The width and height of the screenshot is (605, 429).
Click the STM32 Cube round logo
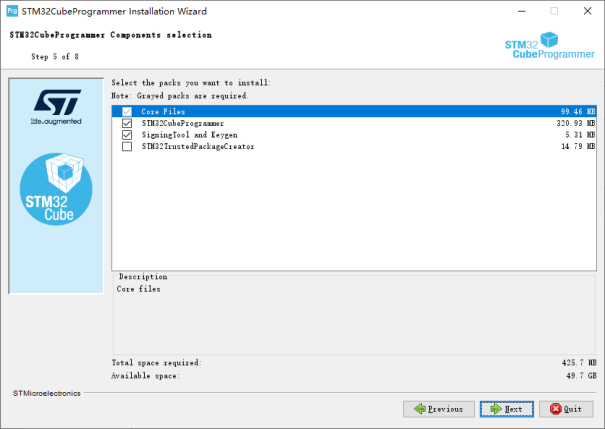[x=56, y=189]
